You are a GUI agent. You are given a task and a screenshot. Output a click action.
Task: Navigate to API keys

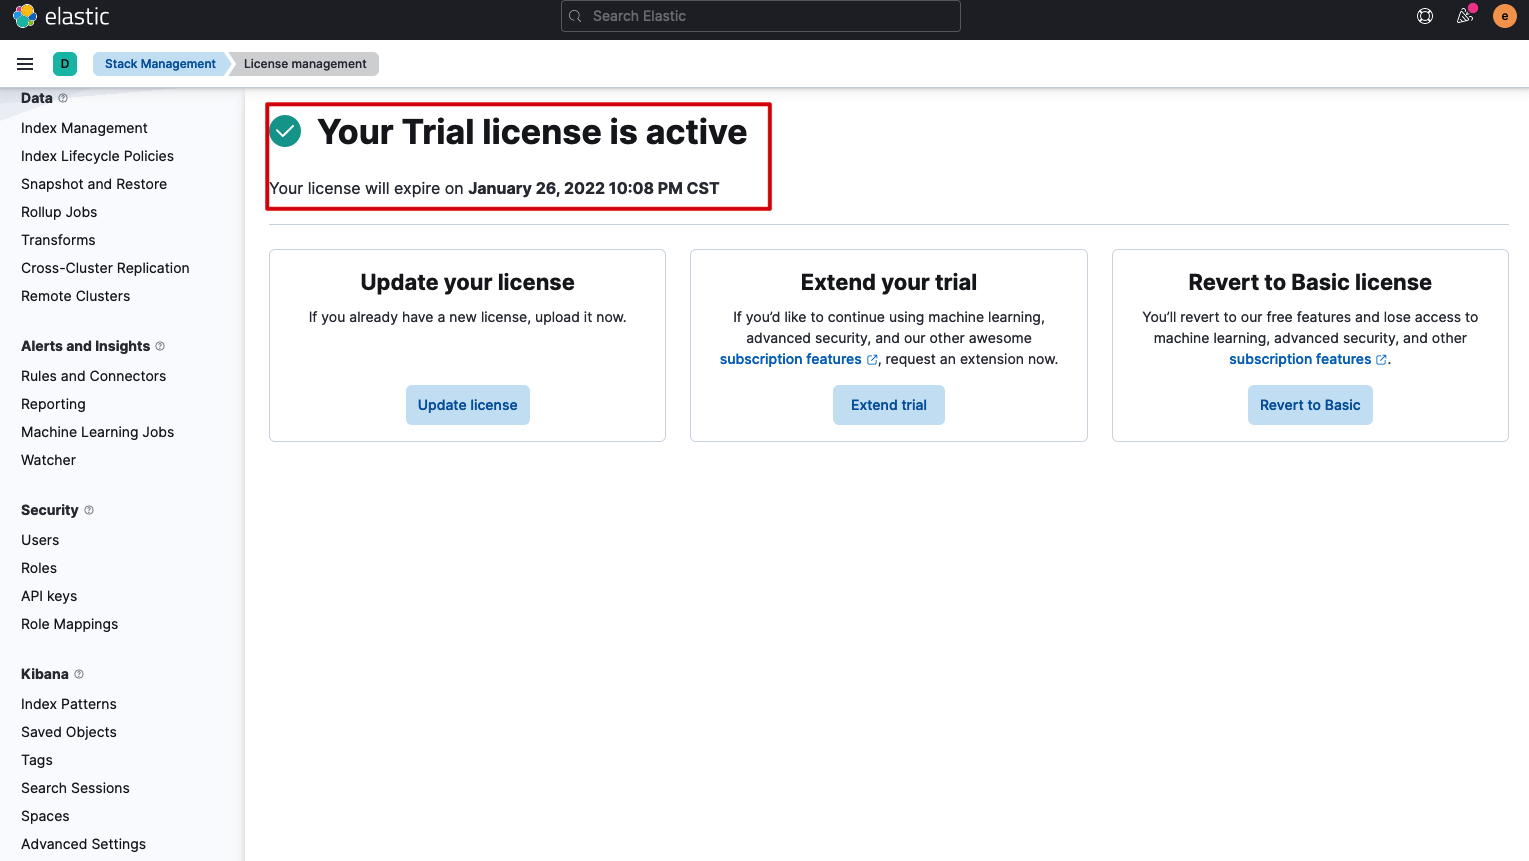point(49,596)
